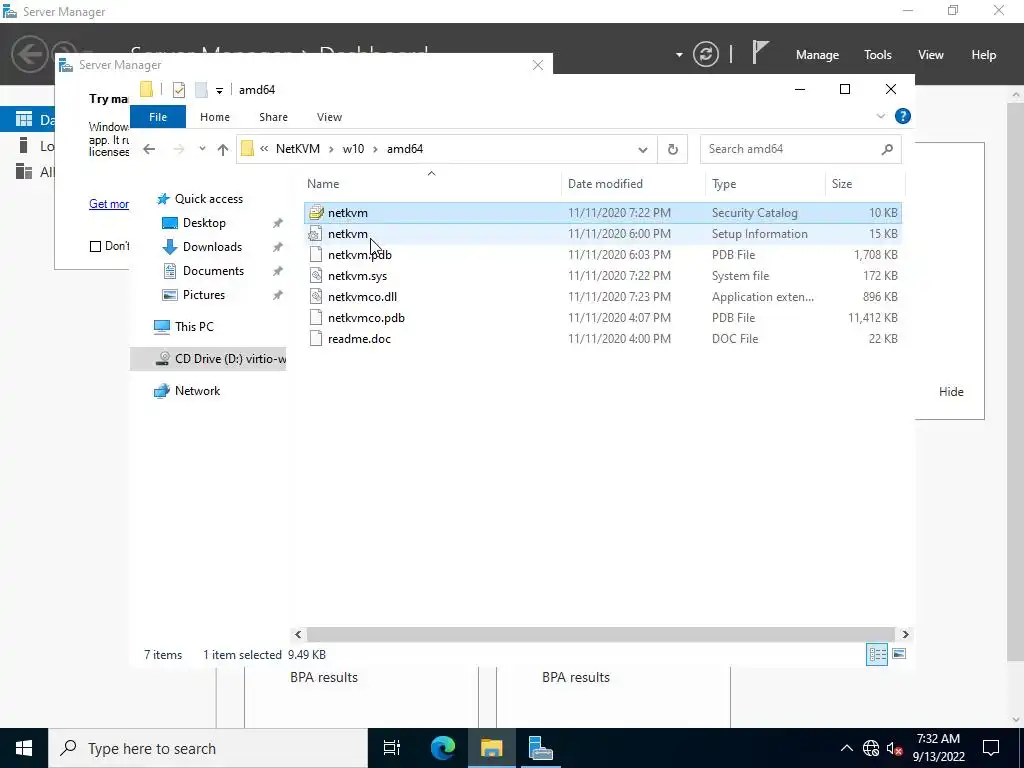The height and width of the screenshot is (768, 1024).
Task: Open Explorer help question mark icon
Action: click(x=903, y=116)
